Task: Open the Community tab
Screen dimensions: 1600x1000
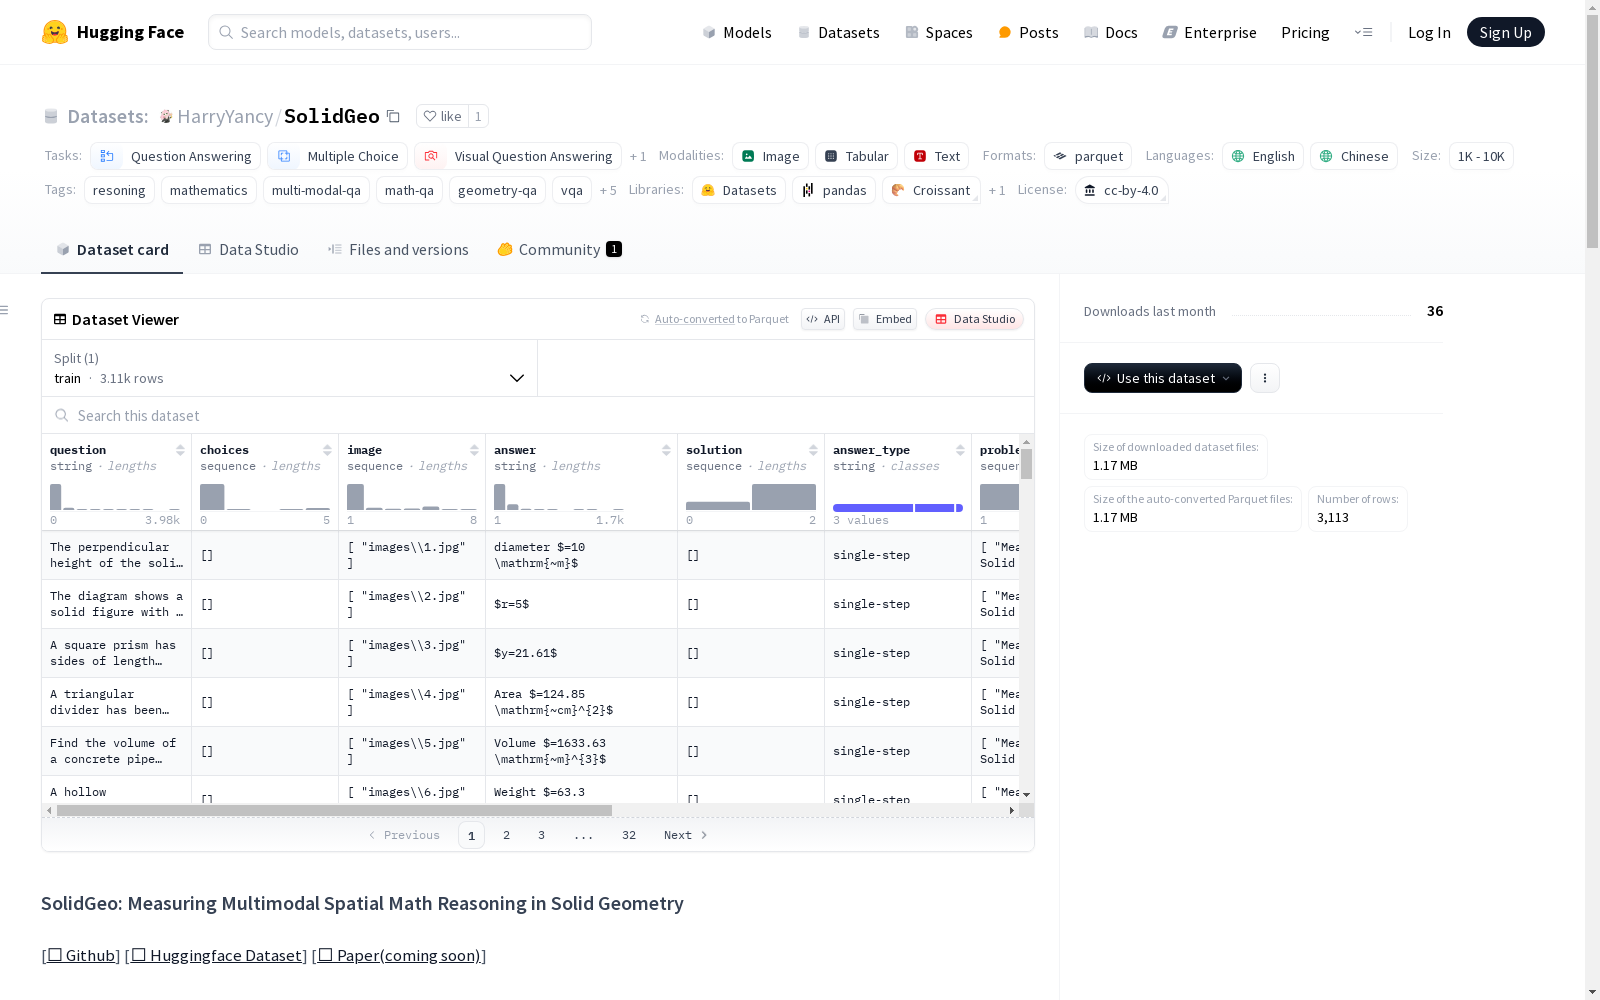Action: pos(559,250)
